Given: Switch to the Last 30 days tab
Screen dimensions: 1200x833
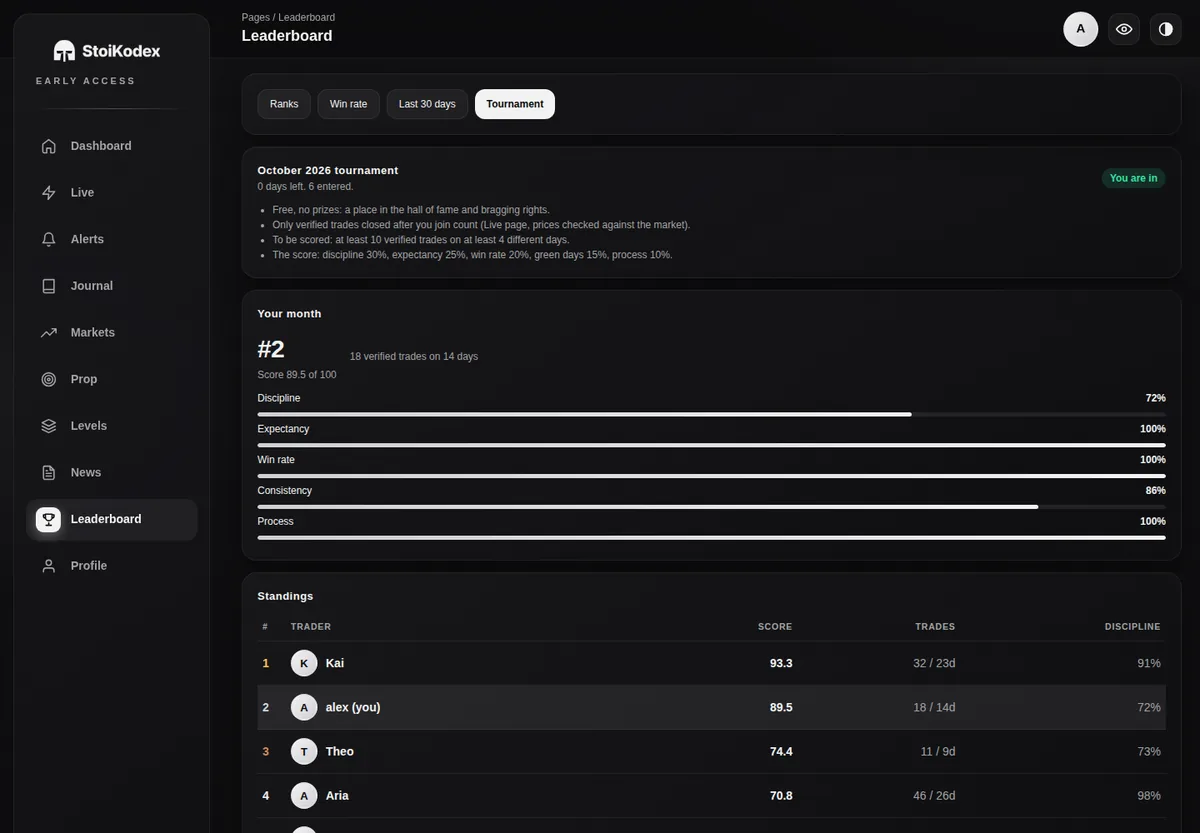Looking at the screenshot, I should [x=427, y=104].
